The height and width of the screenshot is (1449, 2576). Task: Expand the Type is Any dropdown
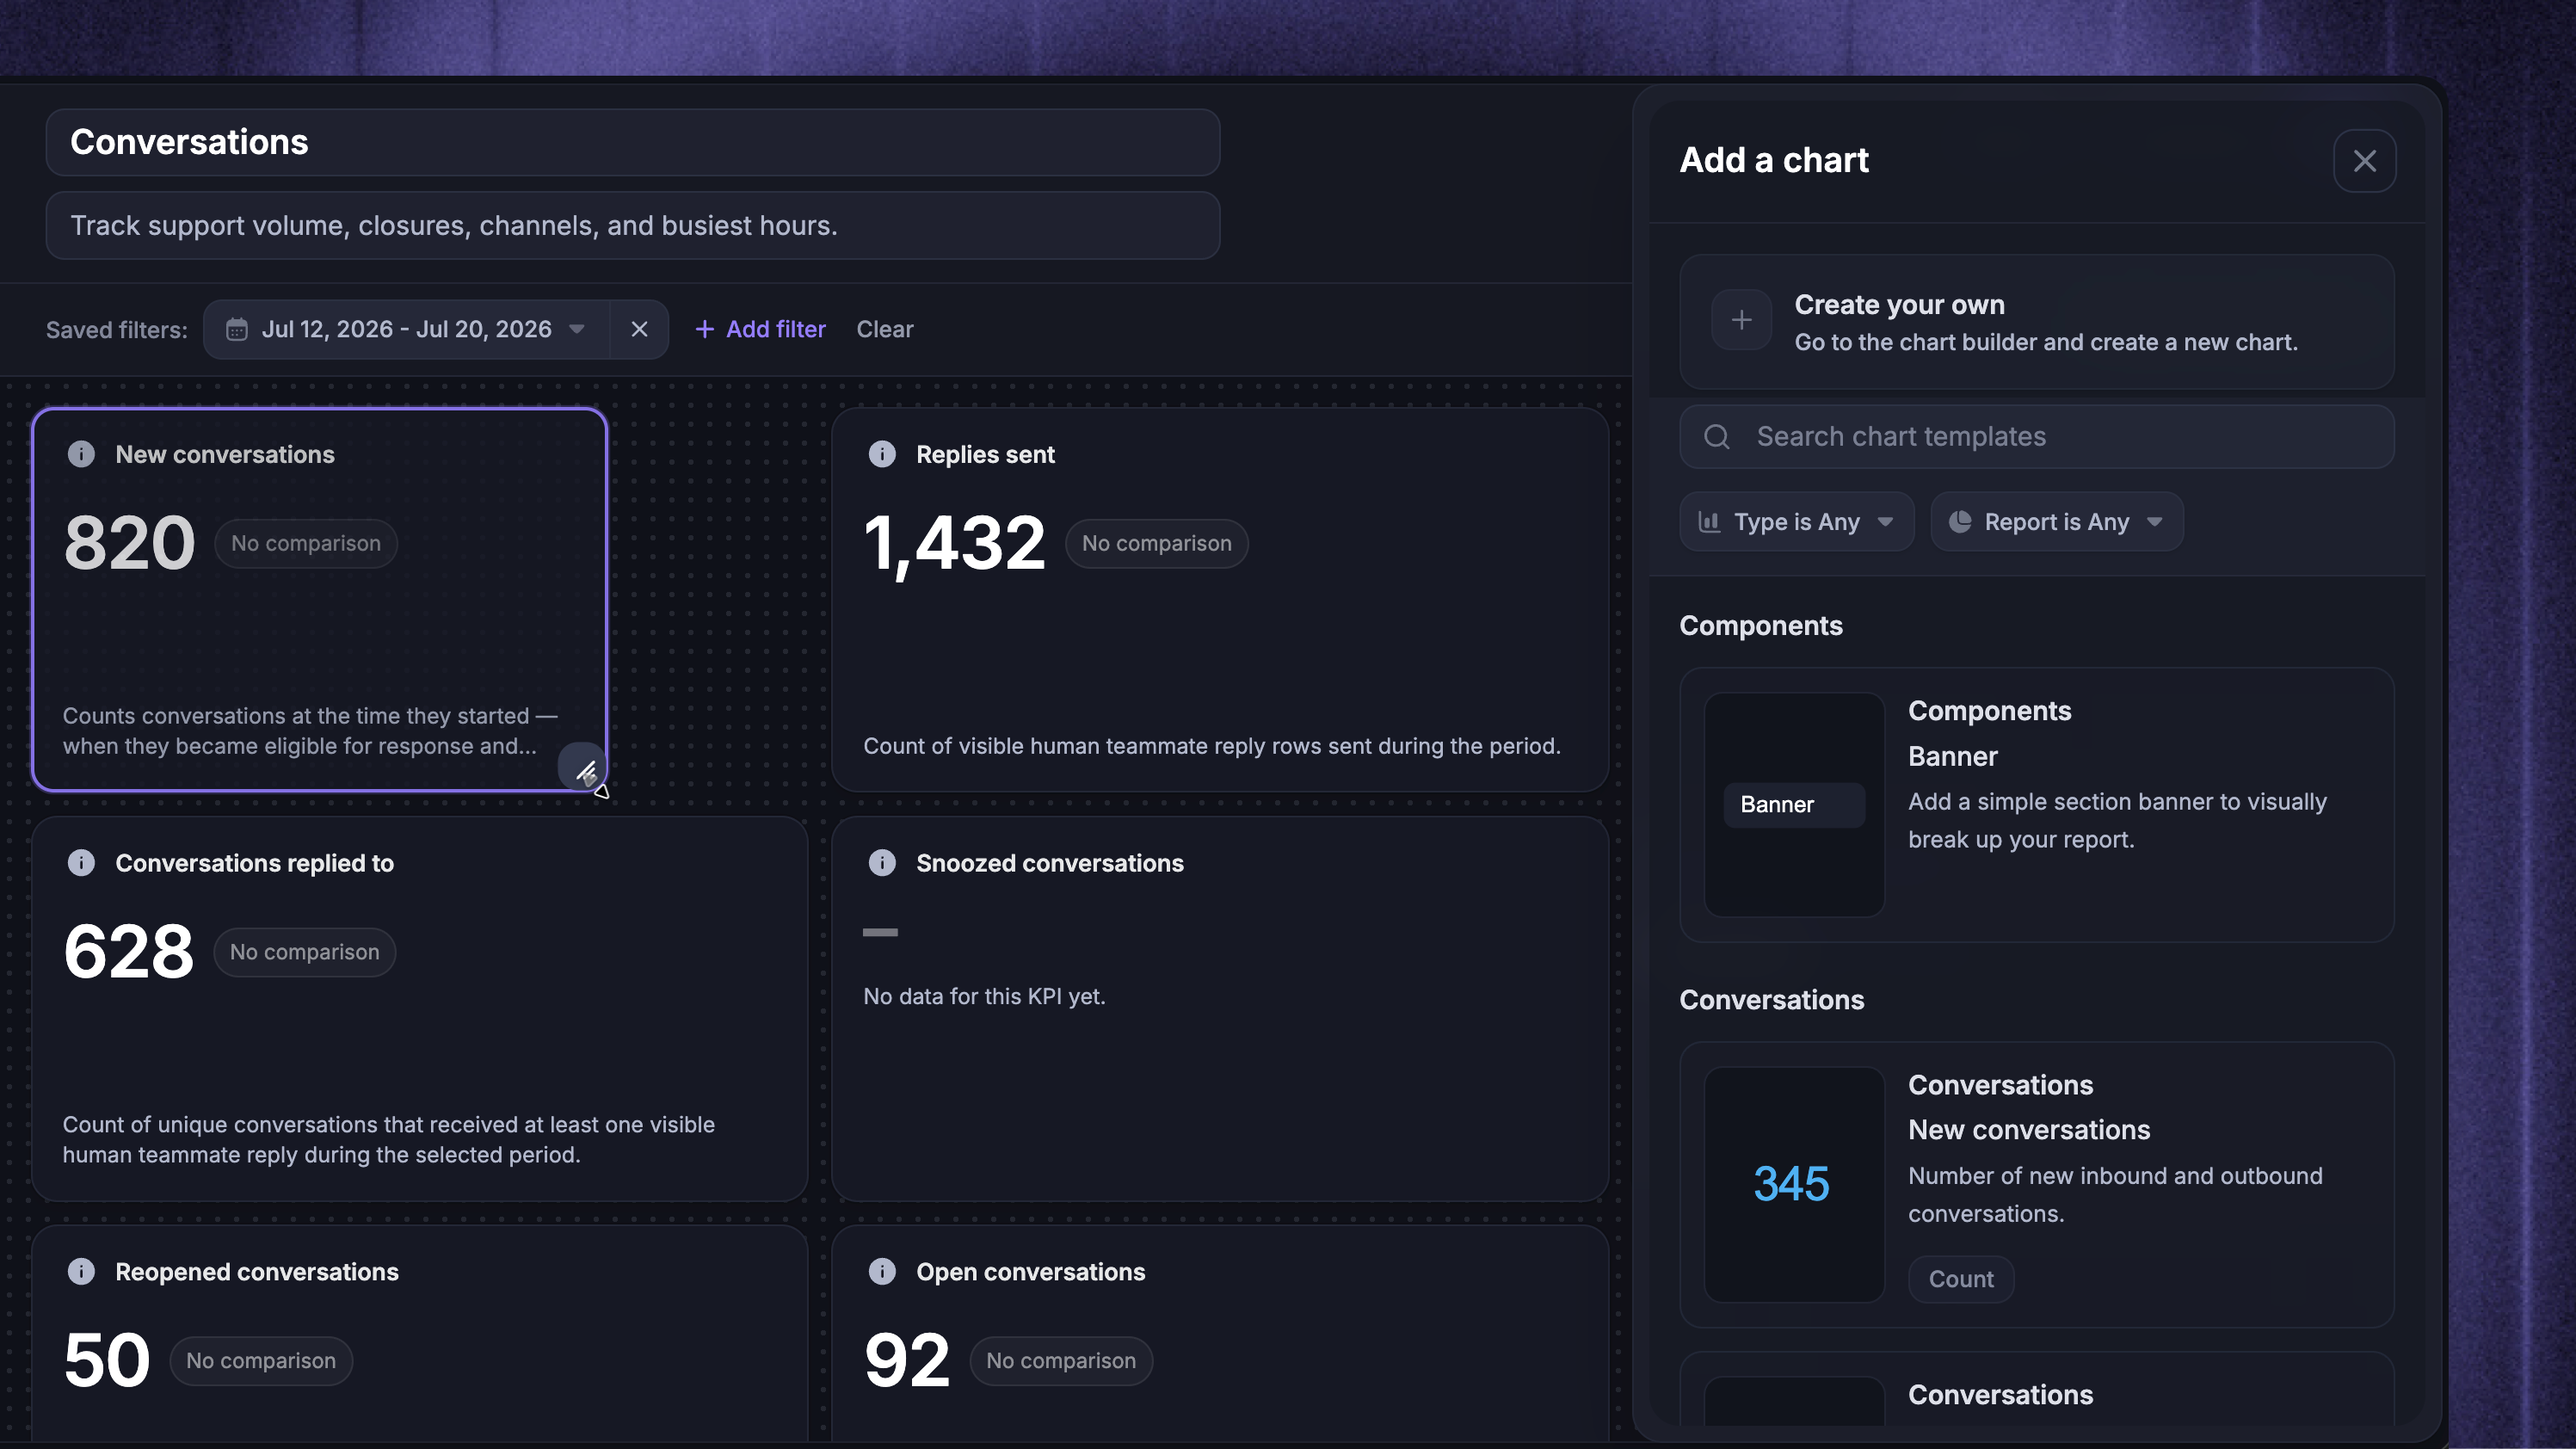[x=1797, y=522]
